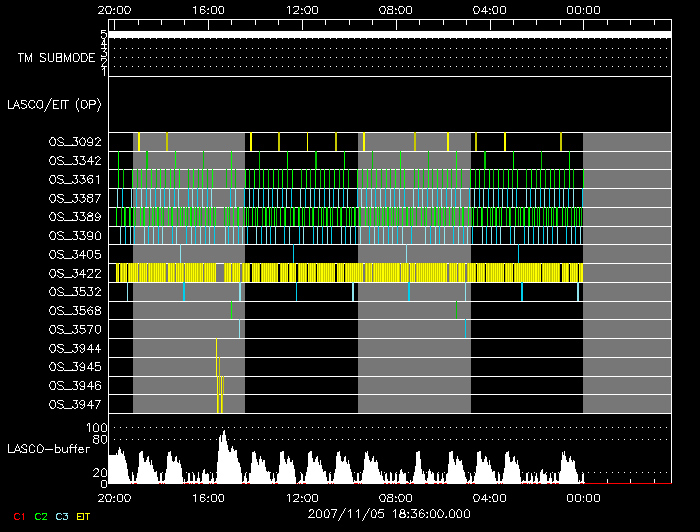
Task: Click the TM SUBMODE label
Action: click(56, 58)
